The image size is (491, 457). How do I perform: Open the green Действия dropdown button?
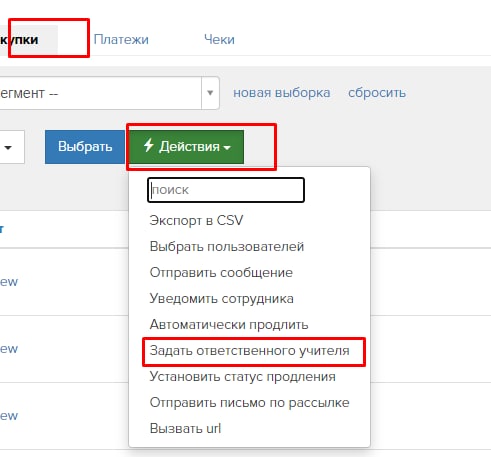[186, 147]
